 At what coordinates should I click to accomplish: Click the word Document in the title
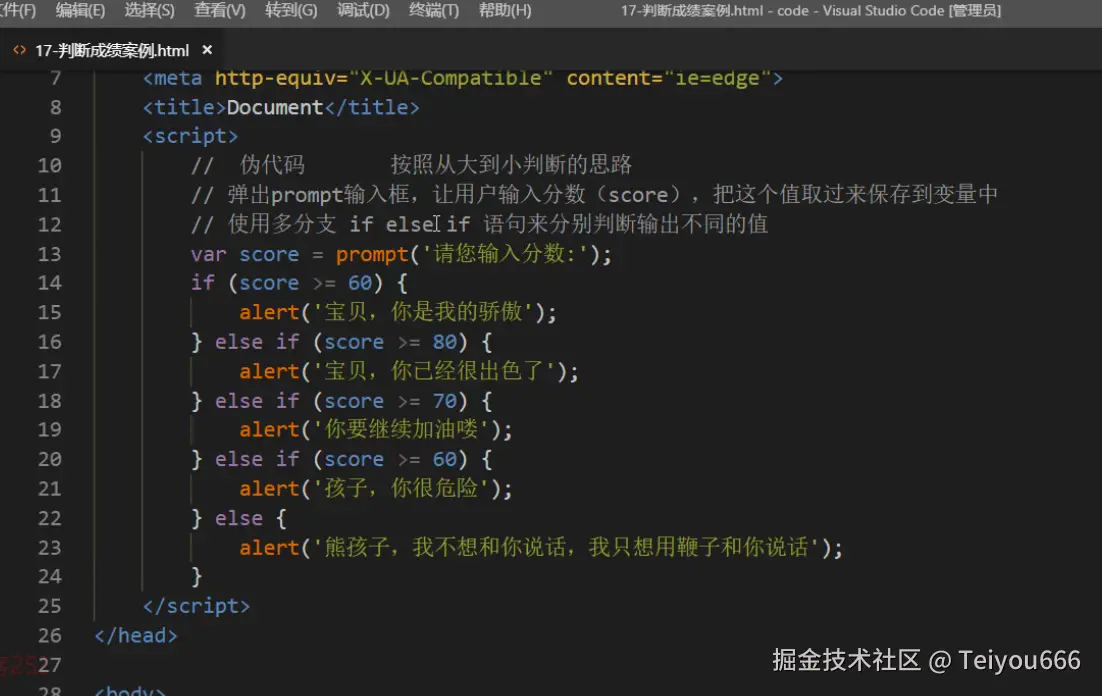pos(275,107)
